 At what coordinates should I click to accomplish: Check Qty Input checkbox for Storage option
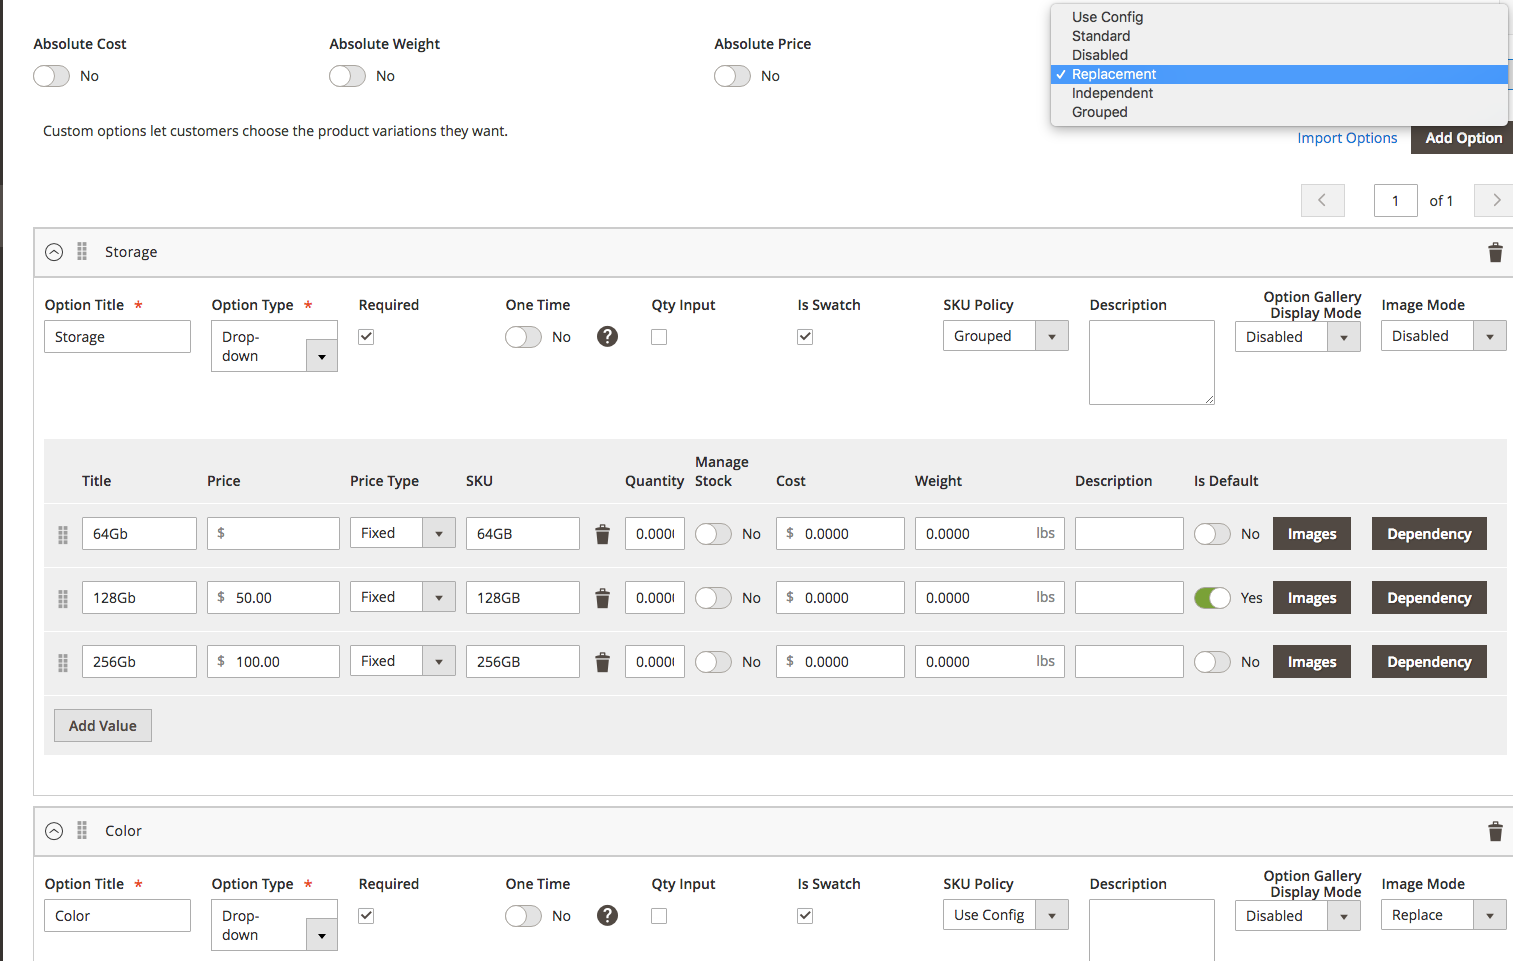click(659, 337)
